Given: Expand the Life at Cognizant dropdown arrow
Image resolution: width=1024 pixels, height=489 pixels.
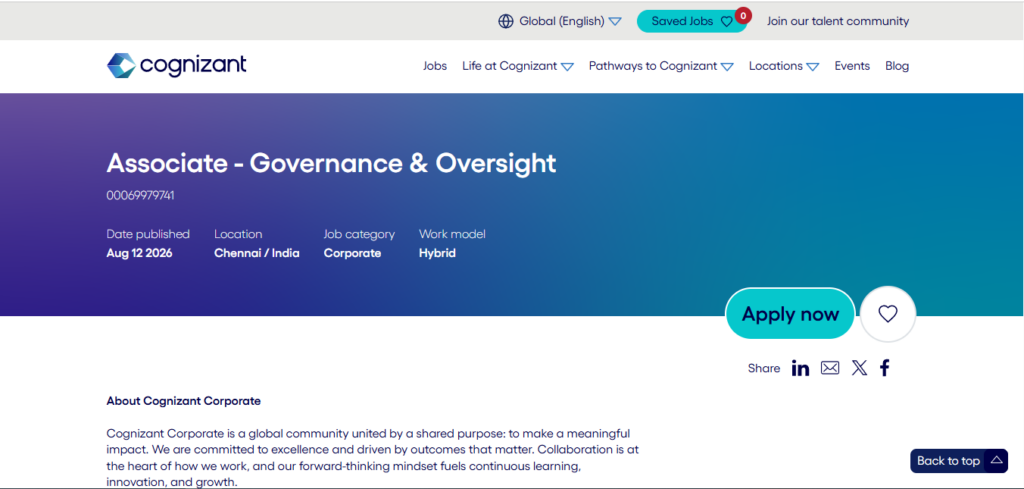Looking at the screenshot, I should pyautogui.click(x=567, y=67).
